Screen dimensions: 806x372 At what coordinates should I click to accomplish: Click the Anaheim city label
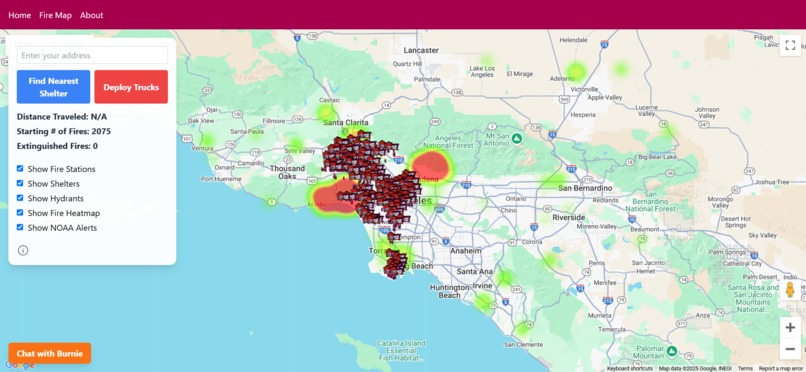466,251
